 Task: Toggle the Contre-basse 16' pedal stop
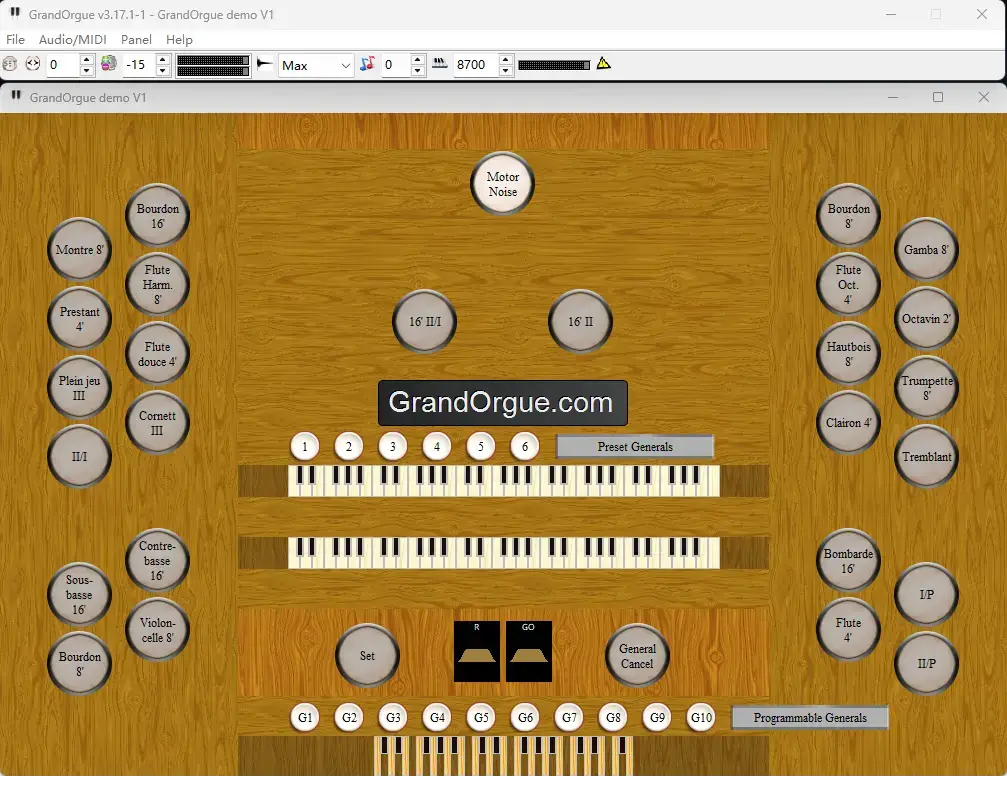click(157, 561)
